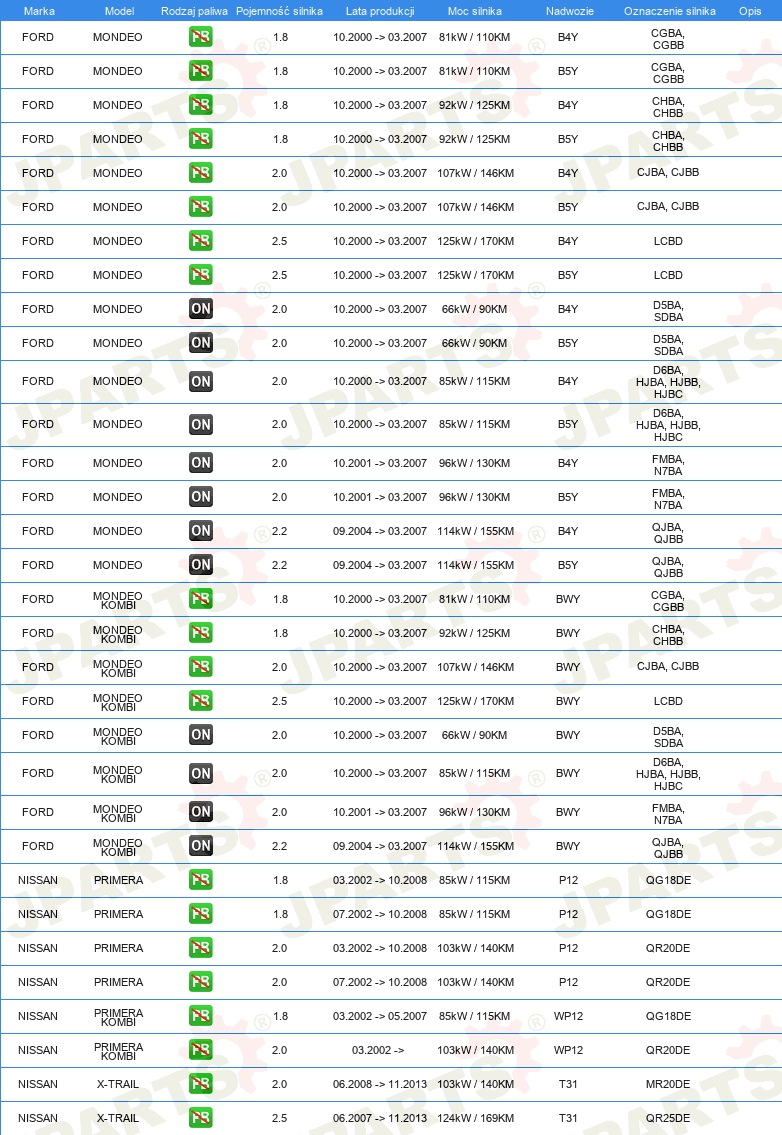Click BWY body cell in Kombi 114kW row
The width and height of the screenshot is (782, 1135).
tap(568, 846)
